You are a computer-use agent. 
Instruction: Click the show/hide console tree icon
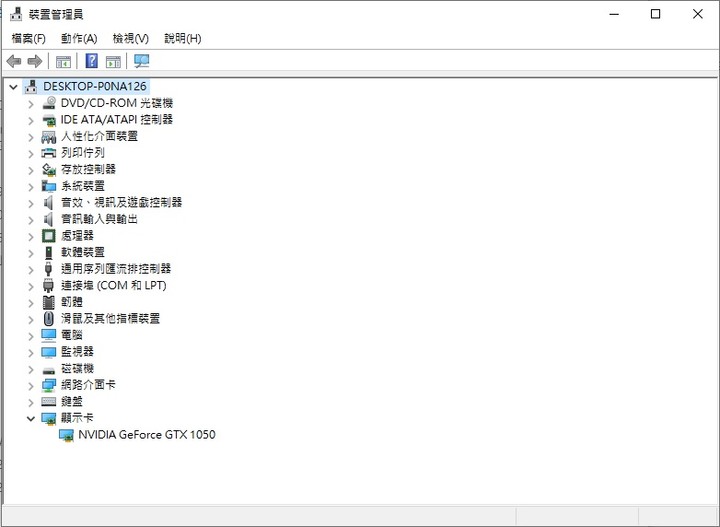click(x=63, y=61)
